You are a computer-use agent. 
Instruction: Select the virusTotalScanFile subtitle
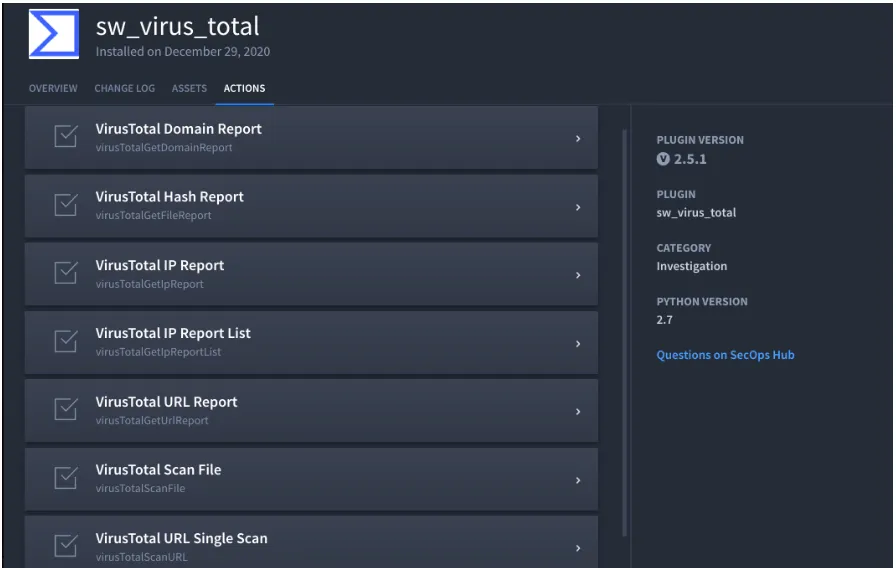coord(140,489)
